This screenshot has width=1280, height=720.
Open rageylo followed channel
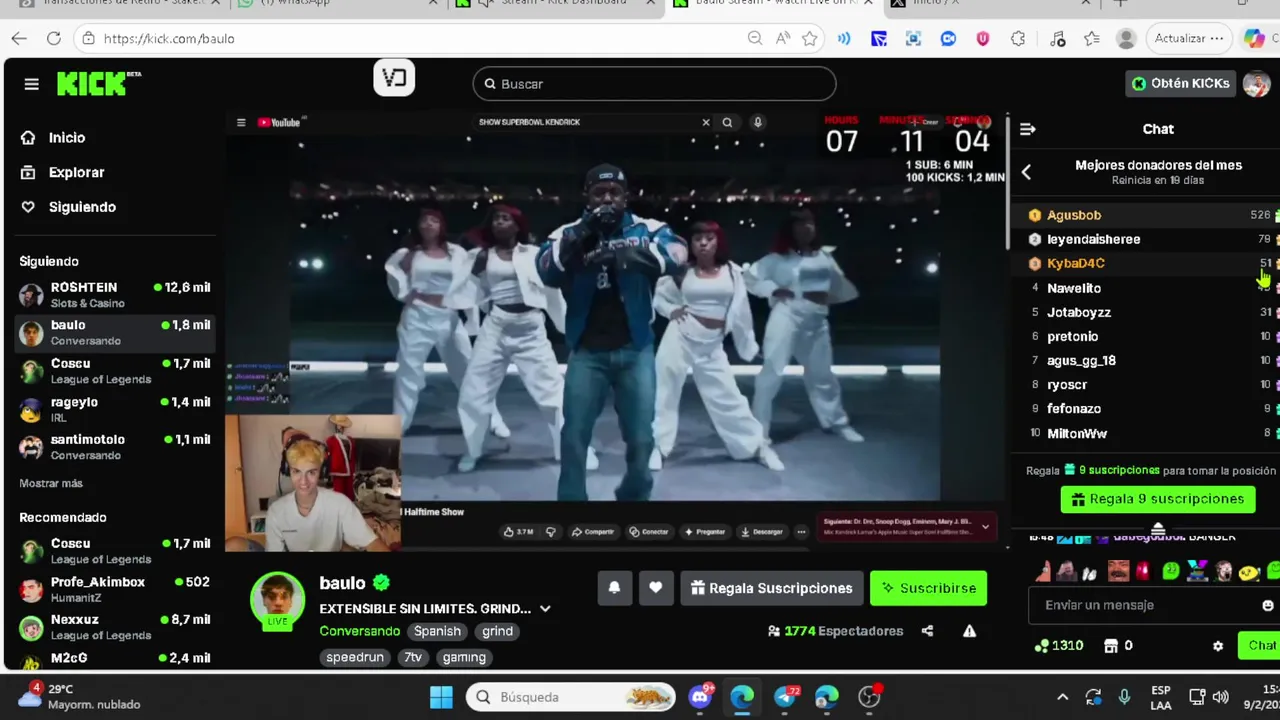tap(115, 409)
